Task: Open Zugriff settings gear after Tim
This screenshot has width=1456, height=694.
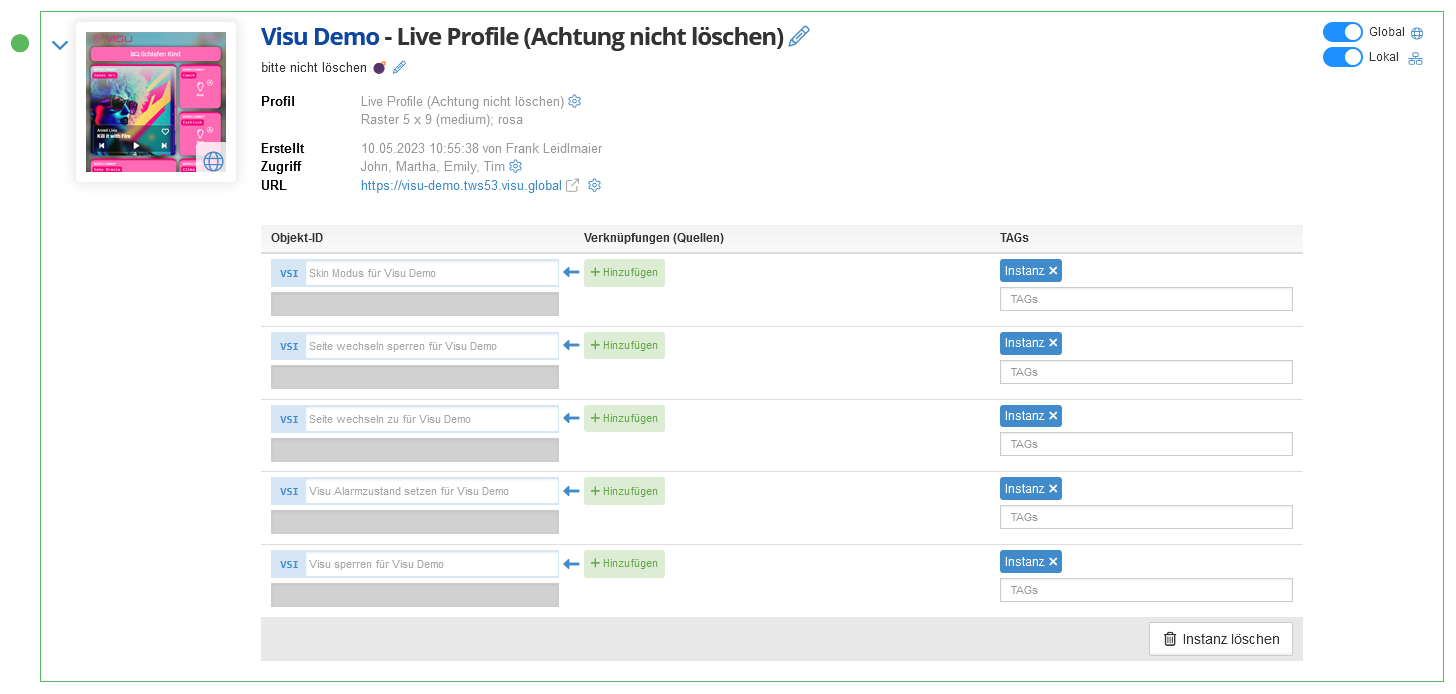Action: pos(516,166)
